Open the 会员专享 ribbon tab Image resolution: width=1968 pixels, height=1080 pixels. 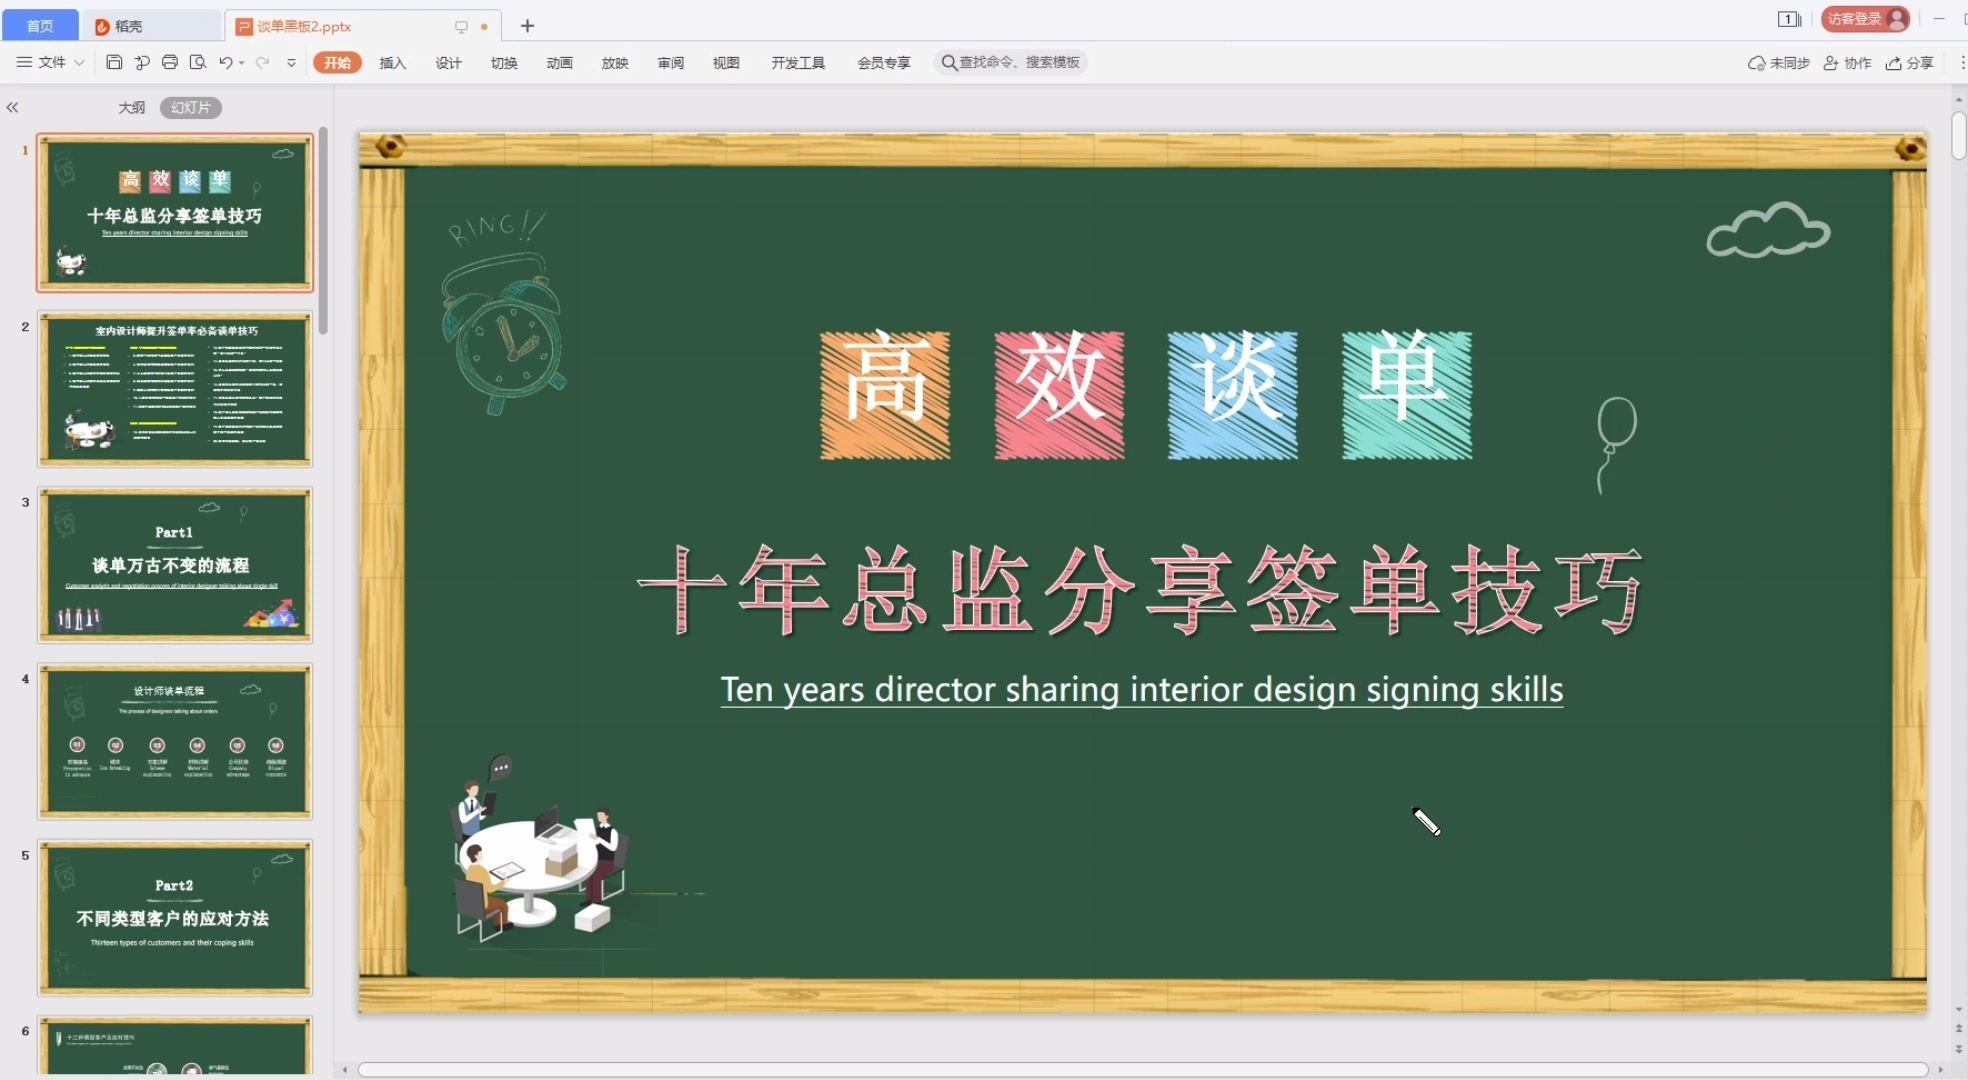coord(884,63)
